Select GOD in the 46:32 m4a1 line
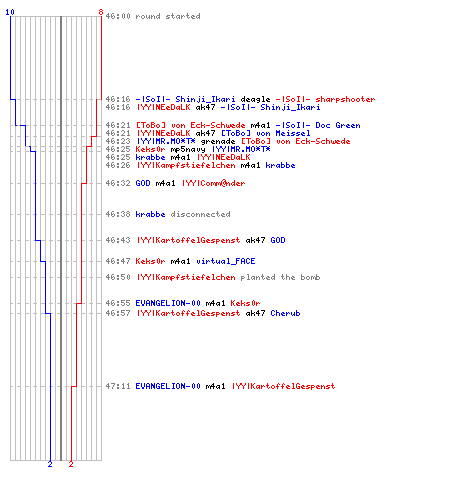Screen dimensions: 450x500 click(143, 183)
